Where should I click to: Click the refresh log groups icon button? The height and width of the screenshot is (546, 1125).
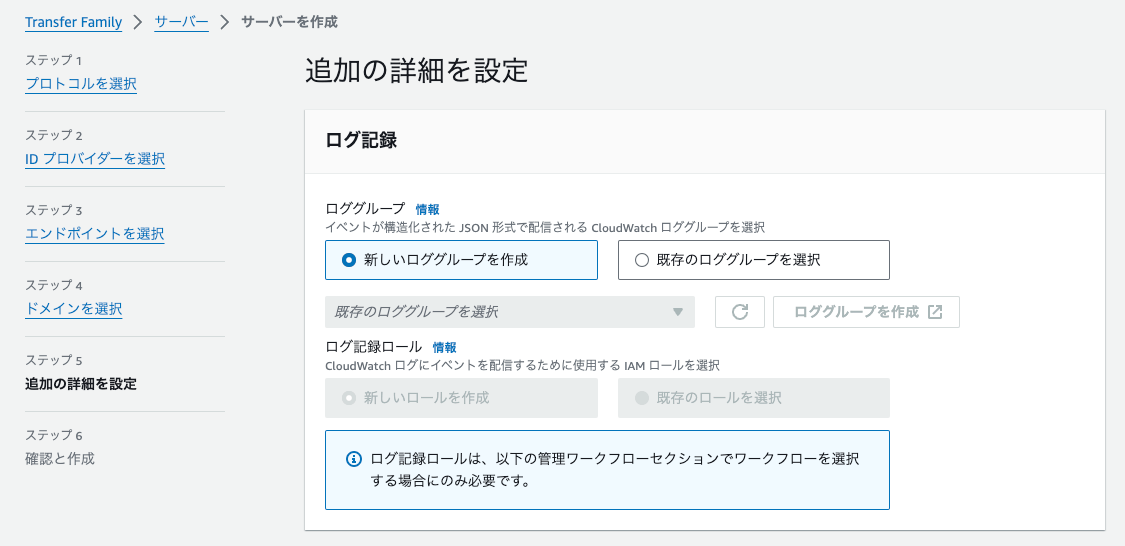coord(740,312)
